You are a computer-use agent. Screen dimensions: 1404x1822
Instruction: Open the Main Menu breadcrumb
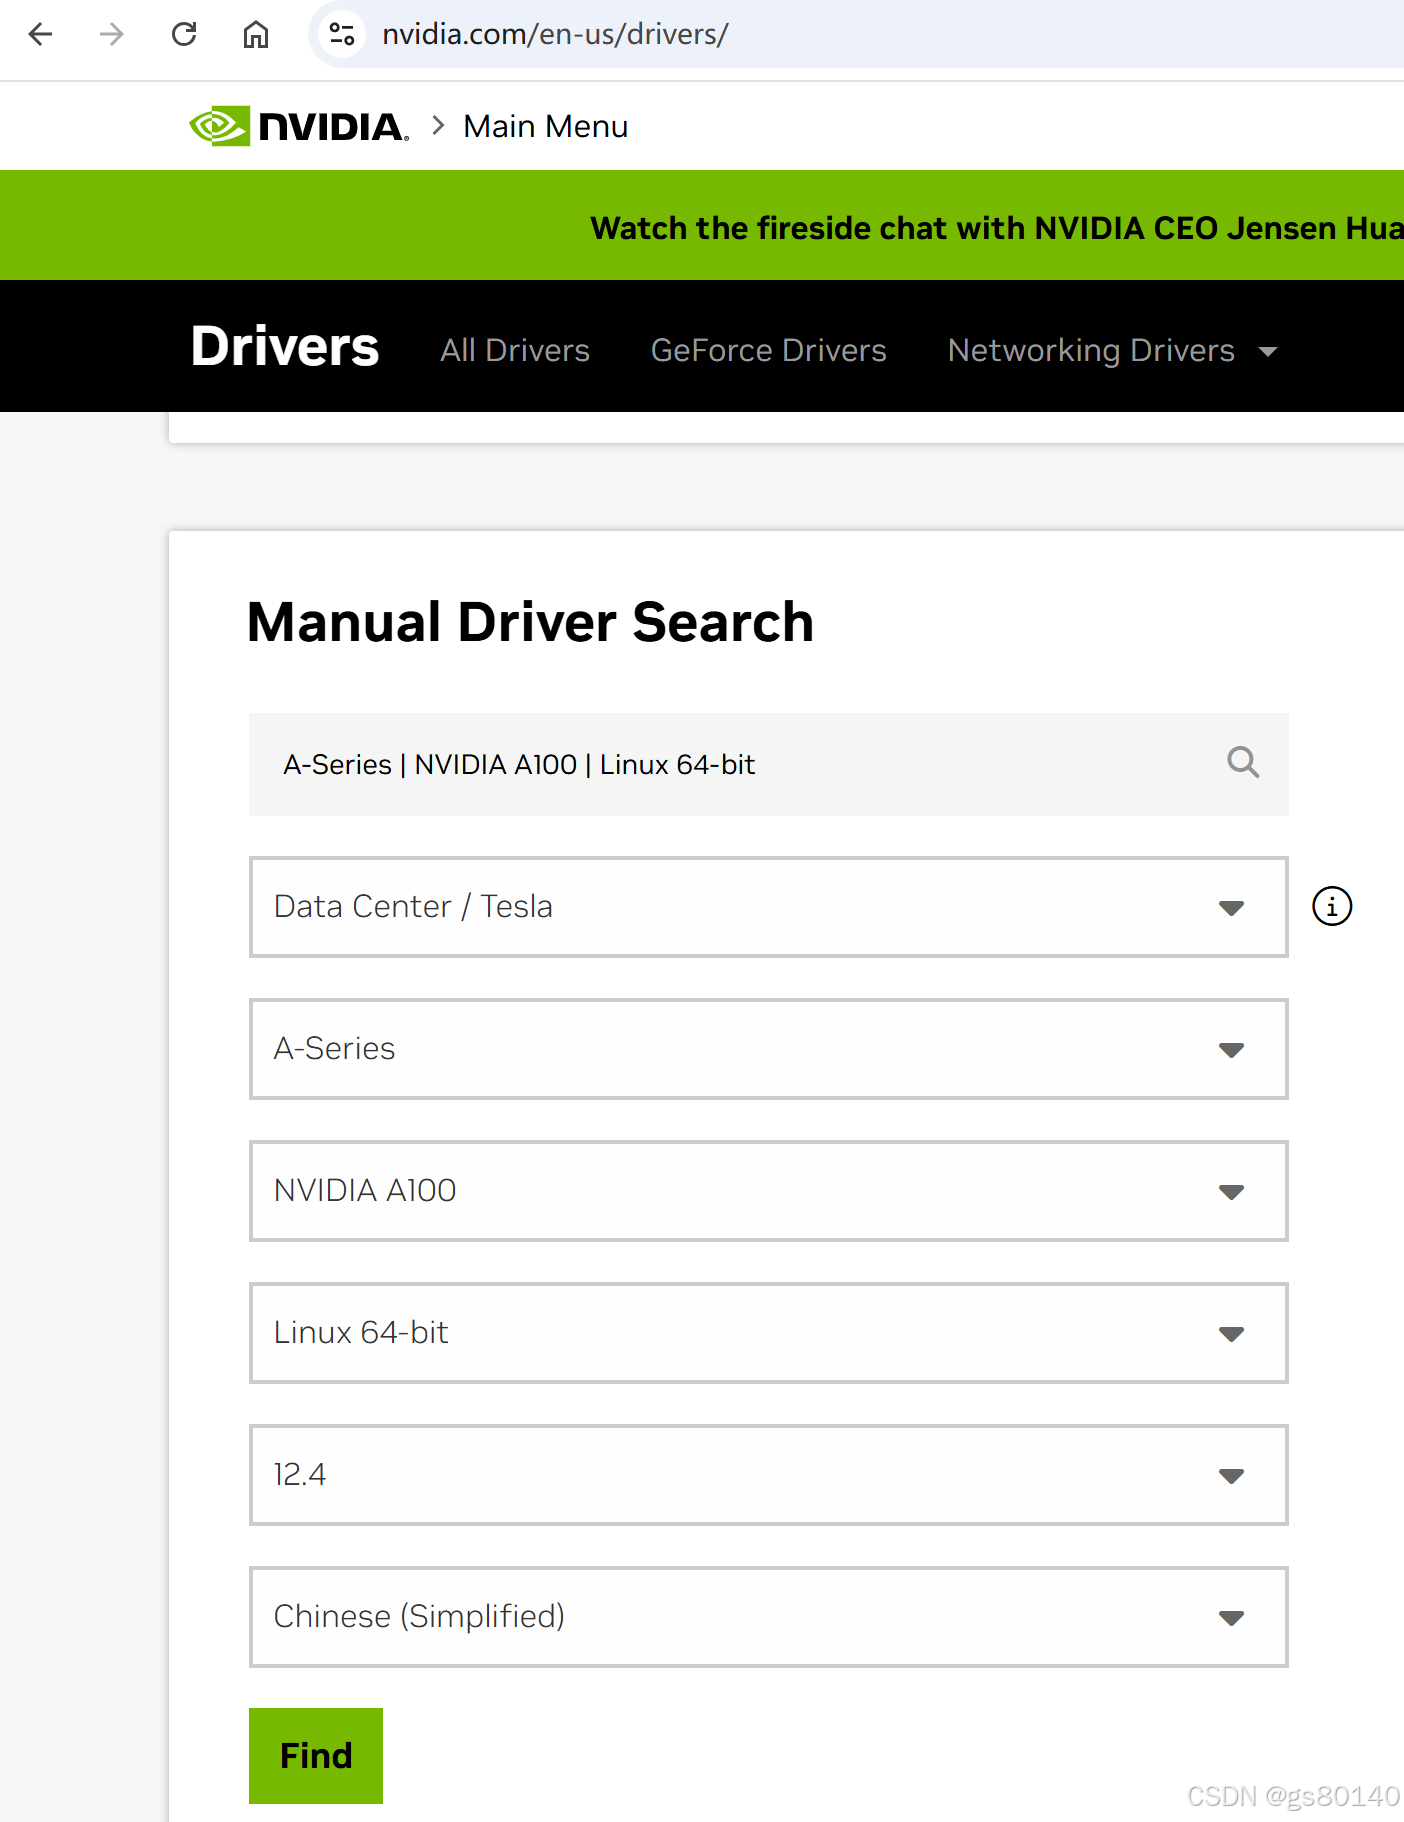[x=546, y=126]
